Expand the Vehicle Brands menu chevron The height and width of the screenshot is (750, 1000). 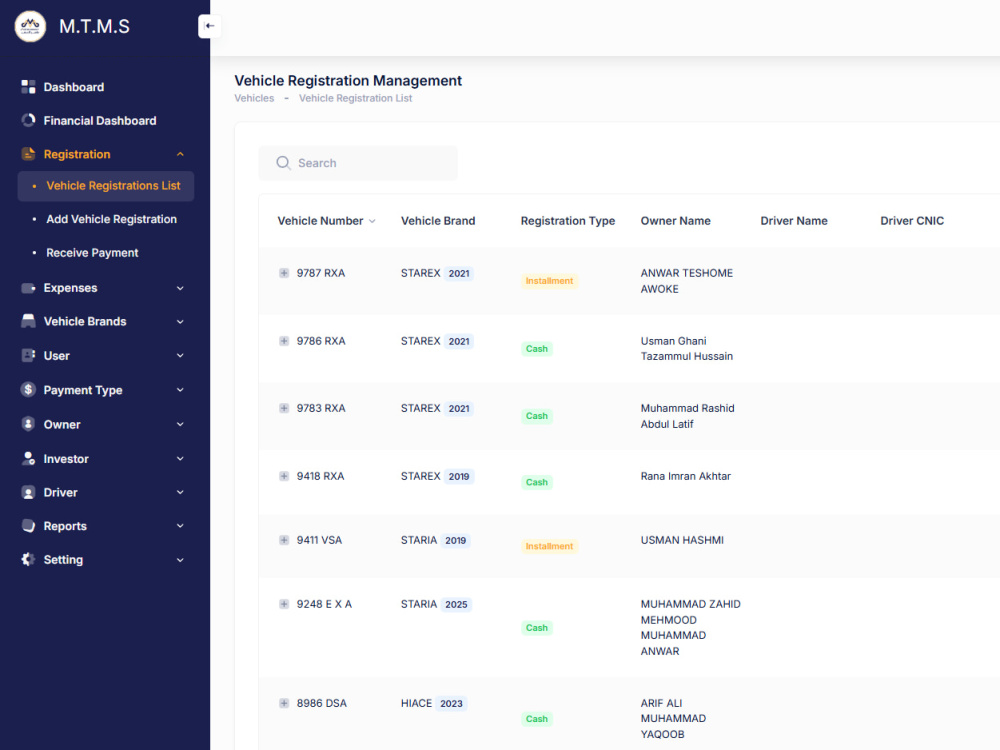click(180, 321)
